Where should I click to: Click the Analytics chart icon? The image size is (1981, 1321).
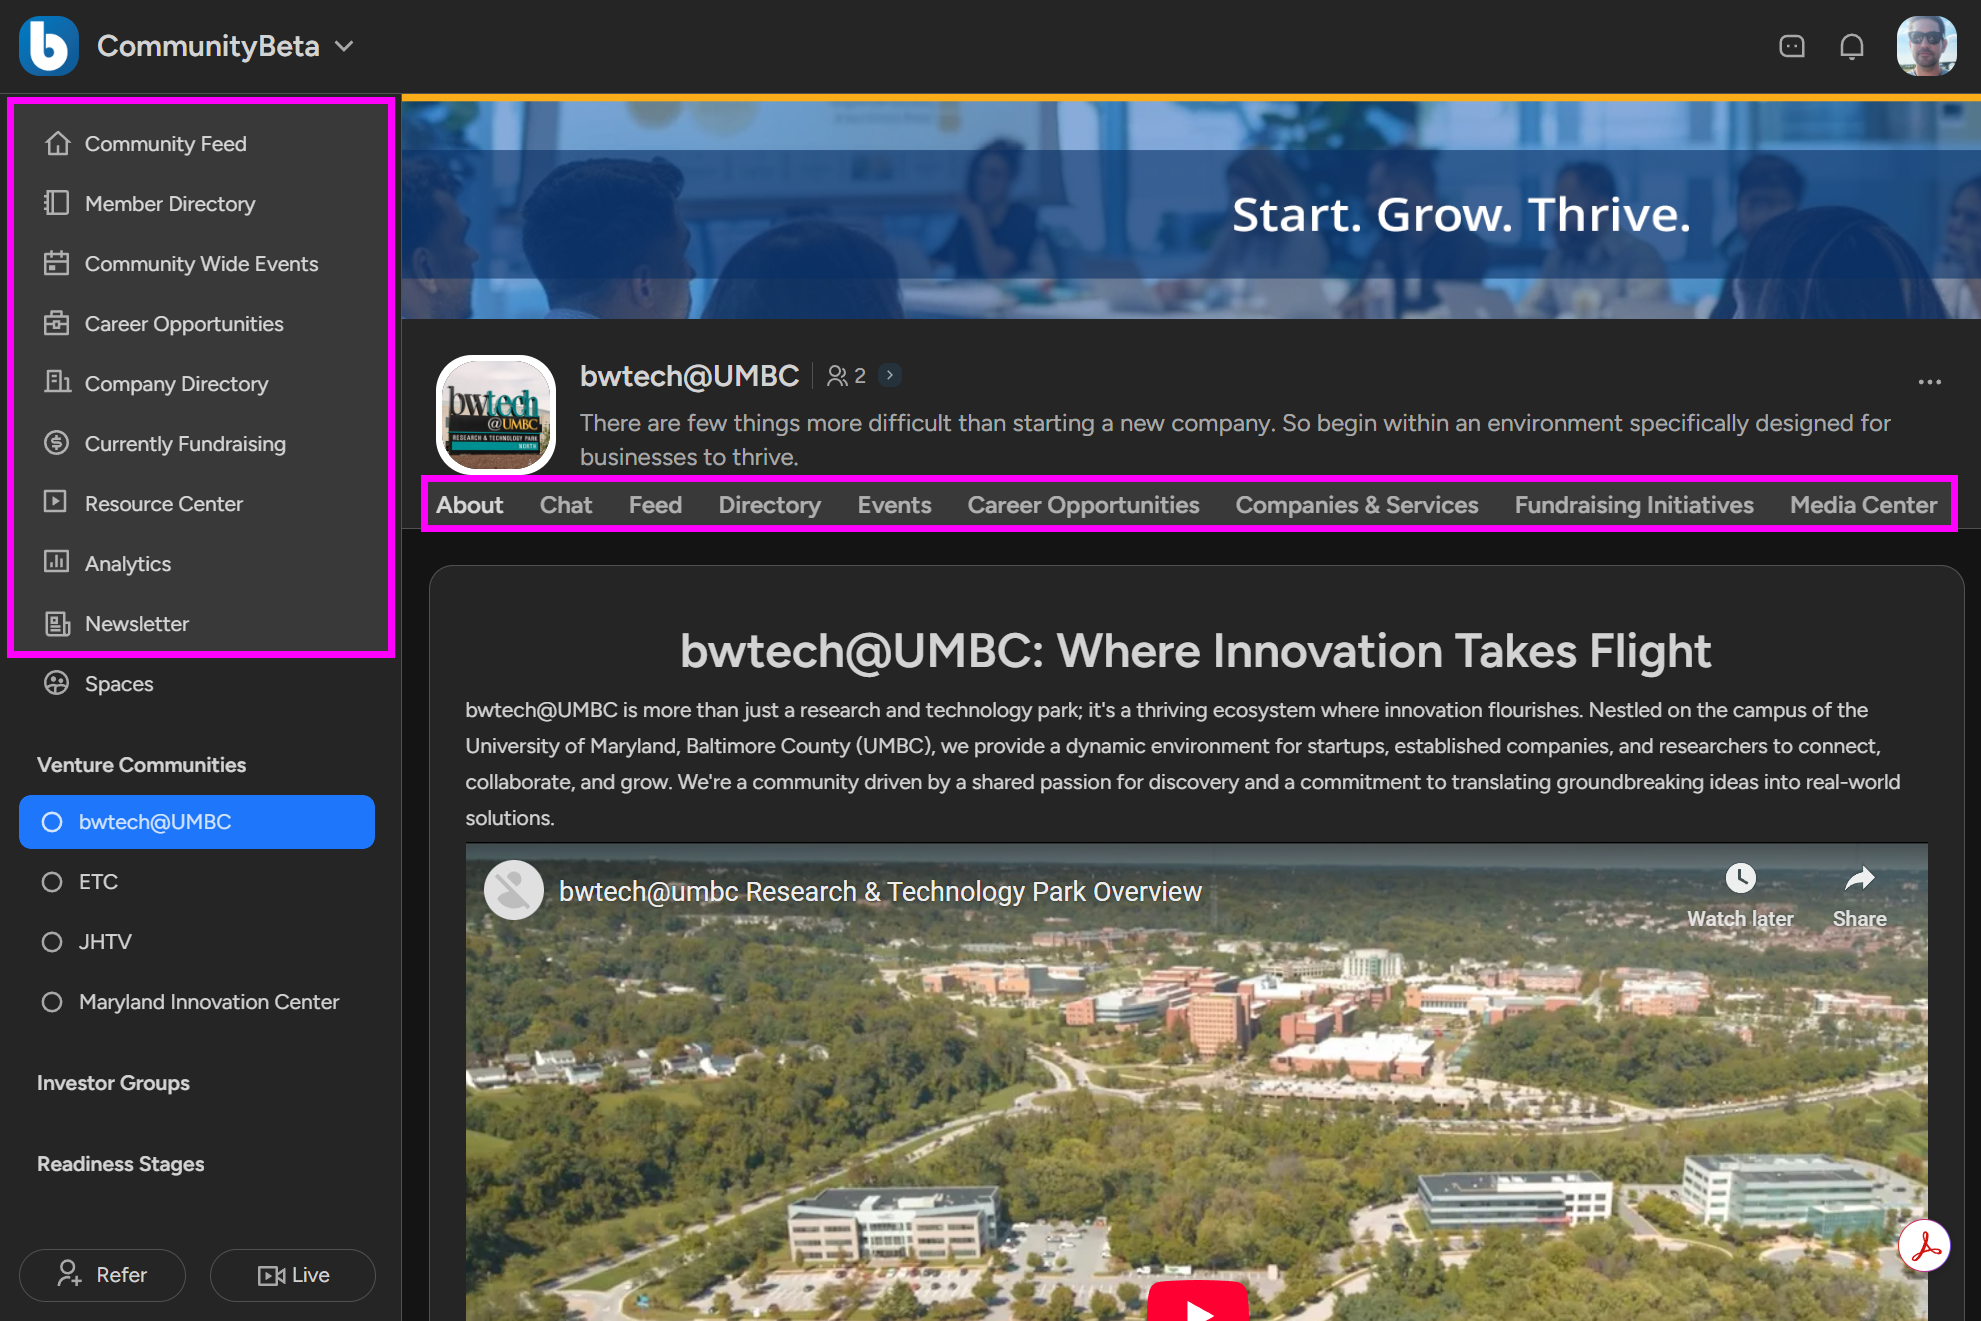click(57, 562)
